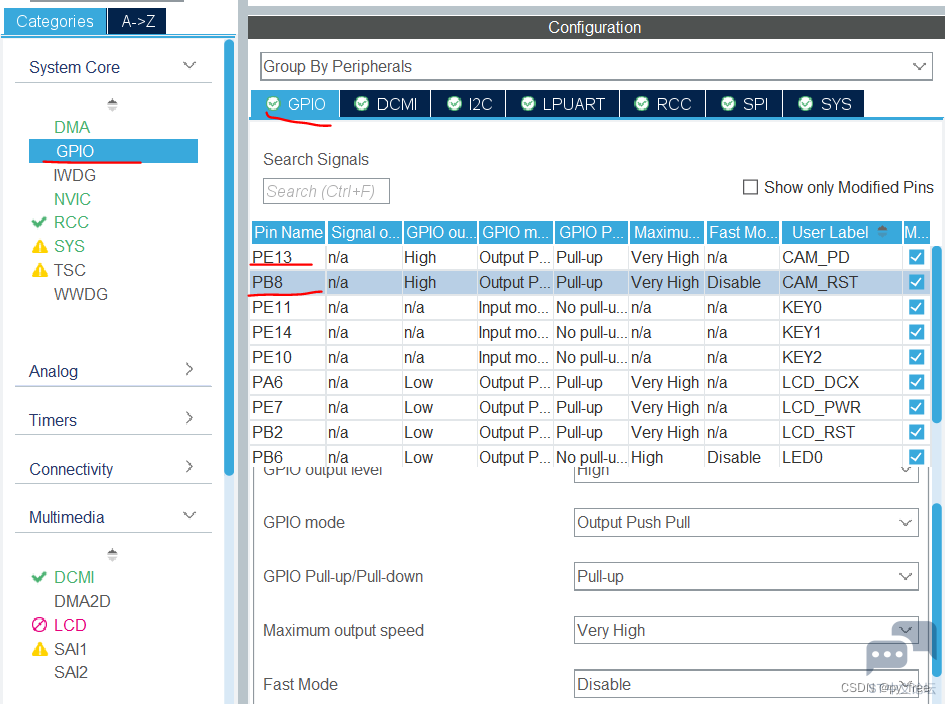The height and width of the screenshot is (704, 945).
Task: Select SAI2 peripheral
Action: pos(71,672)
